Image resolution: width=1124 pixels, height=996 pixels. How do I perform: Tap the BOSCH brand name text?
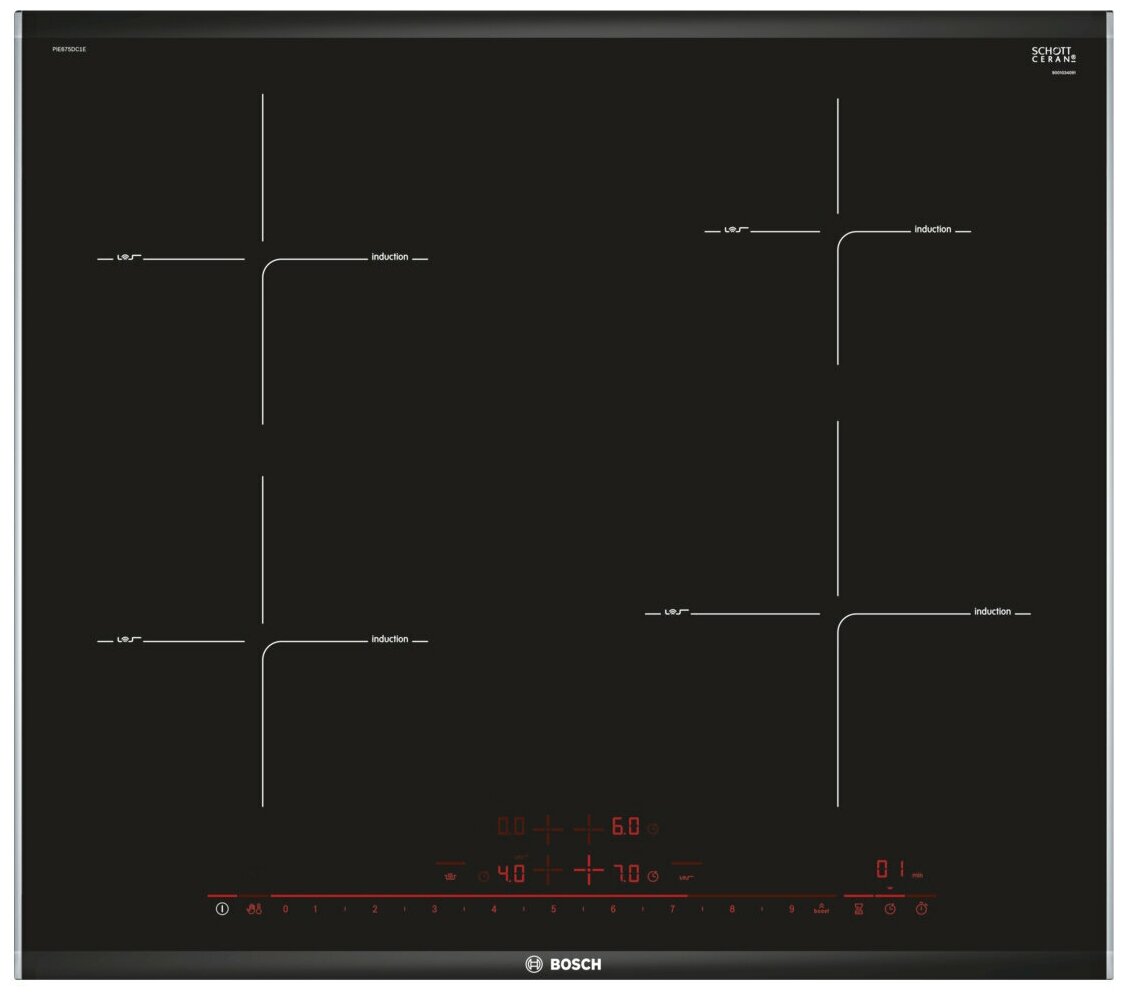click(576, 964)
